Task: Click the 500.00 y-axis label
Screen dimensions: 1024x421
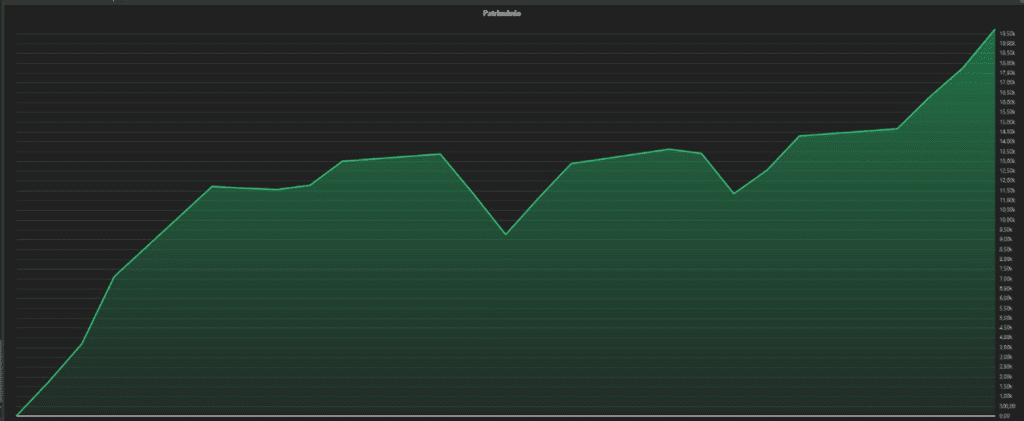Action: click(1006, 406)
